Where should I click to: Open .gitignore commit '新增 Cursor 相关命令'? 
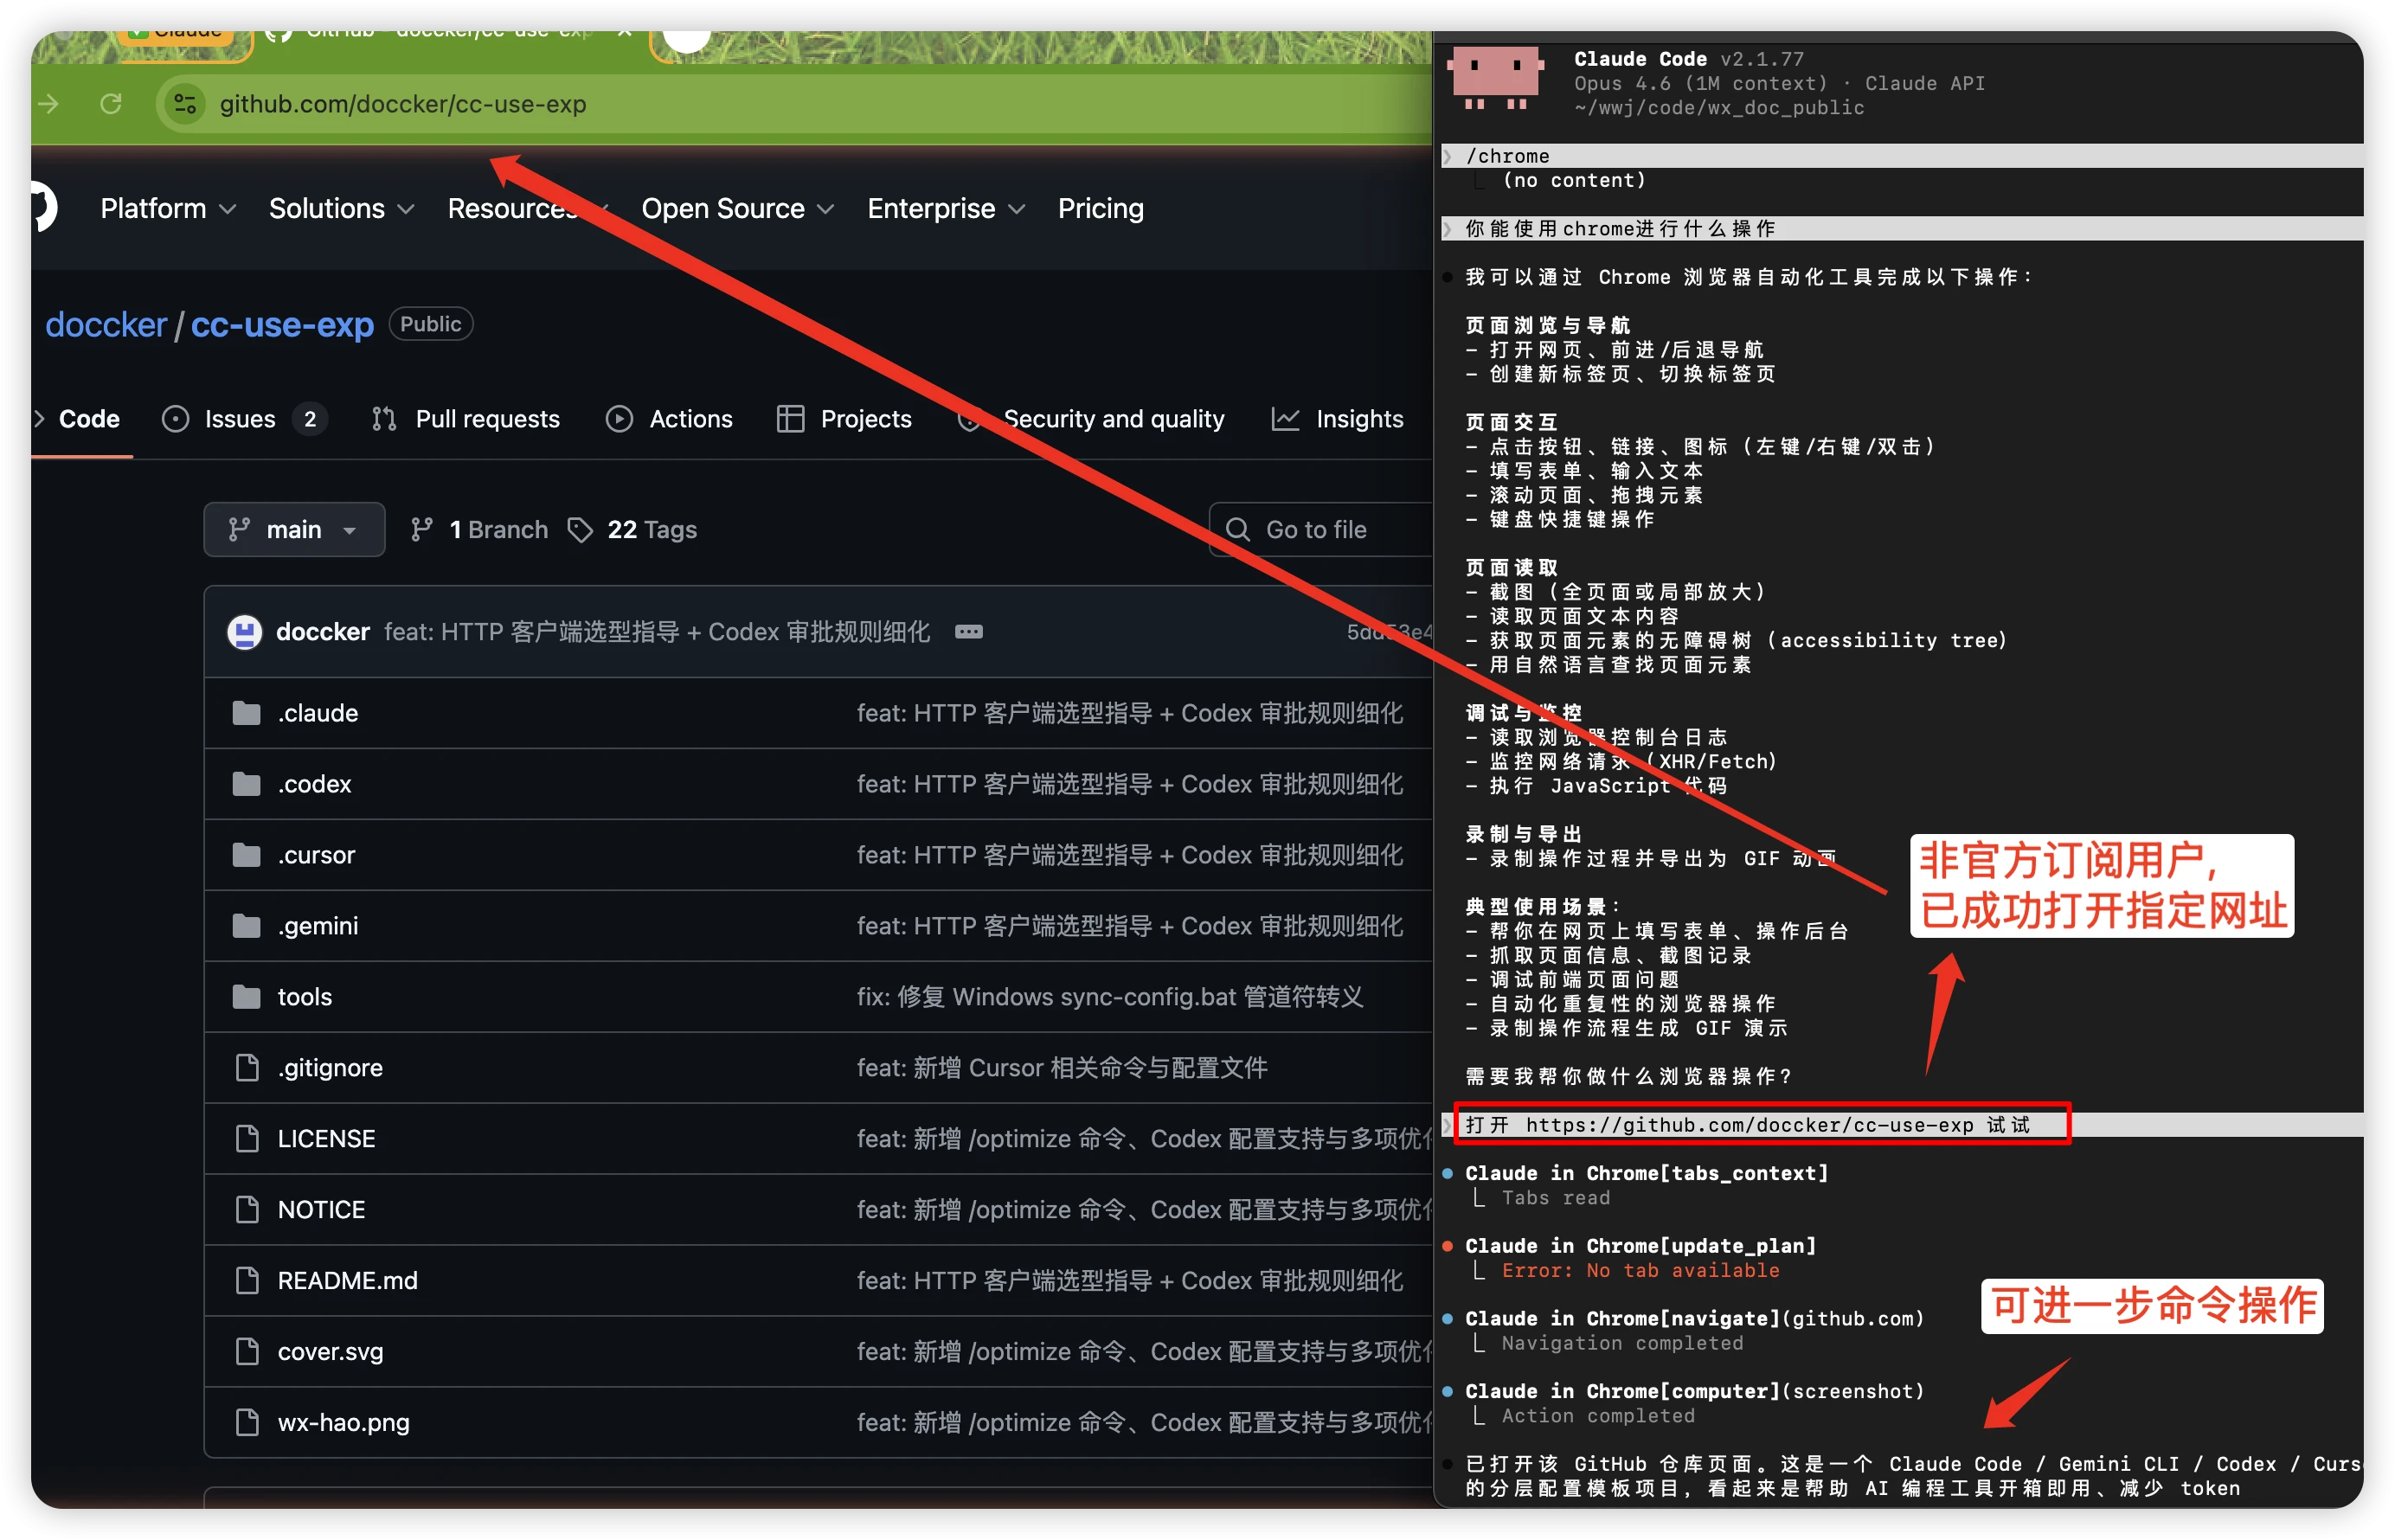pyautogui.click(x=1062, y=1068)
